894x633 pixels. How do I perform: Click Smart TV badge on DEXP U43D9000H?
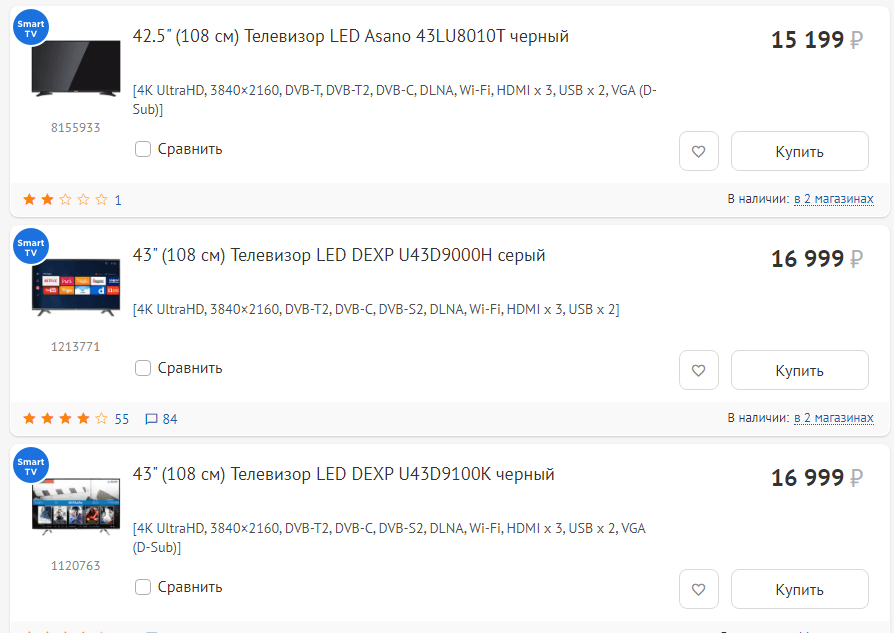31,247
